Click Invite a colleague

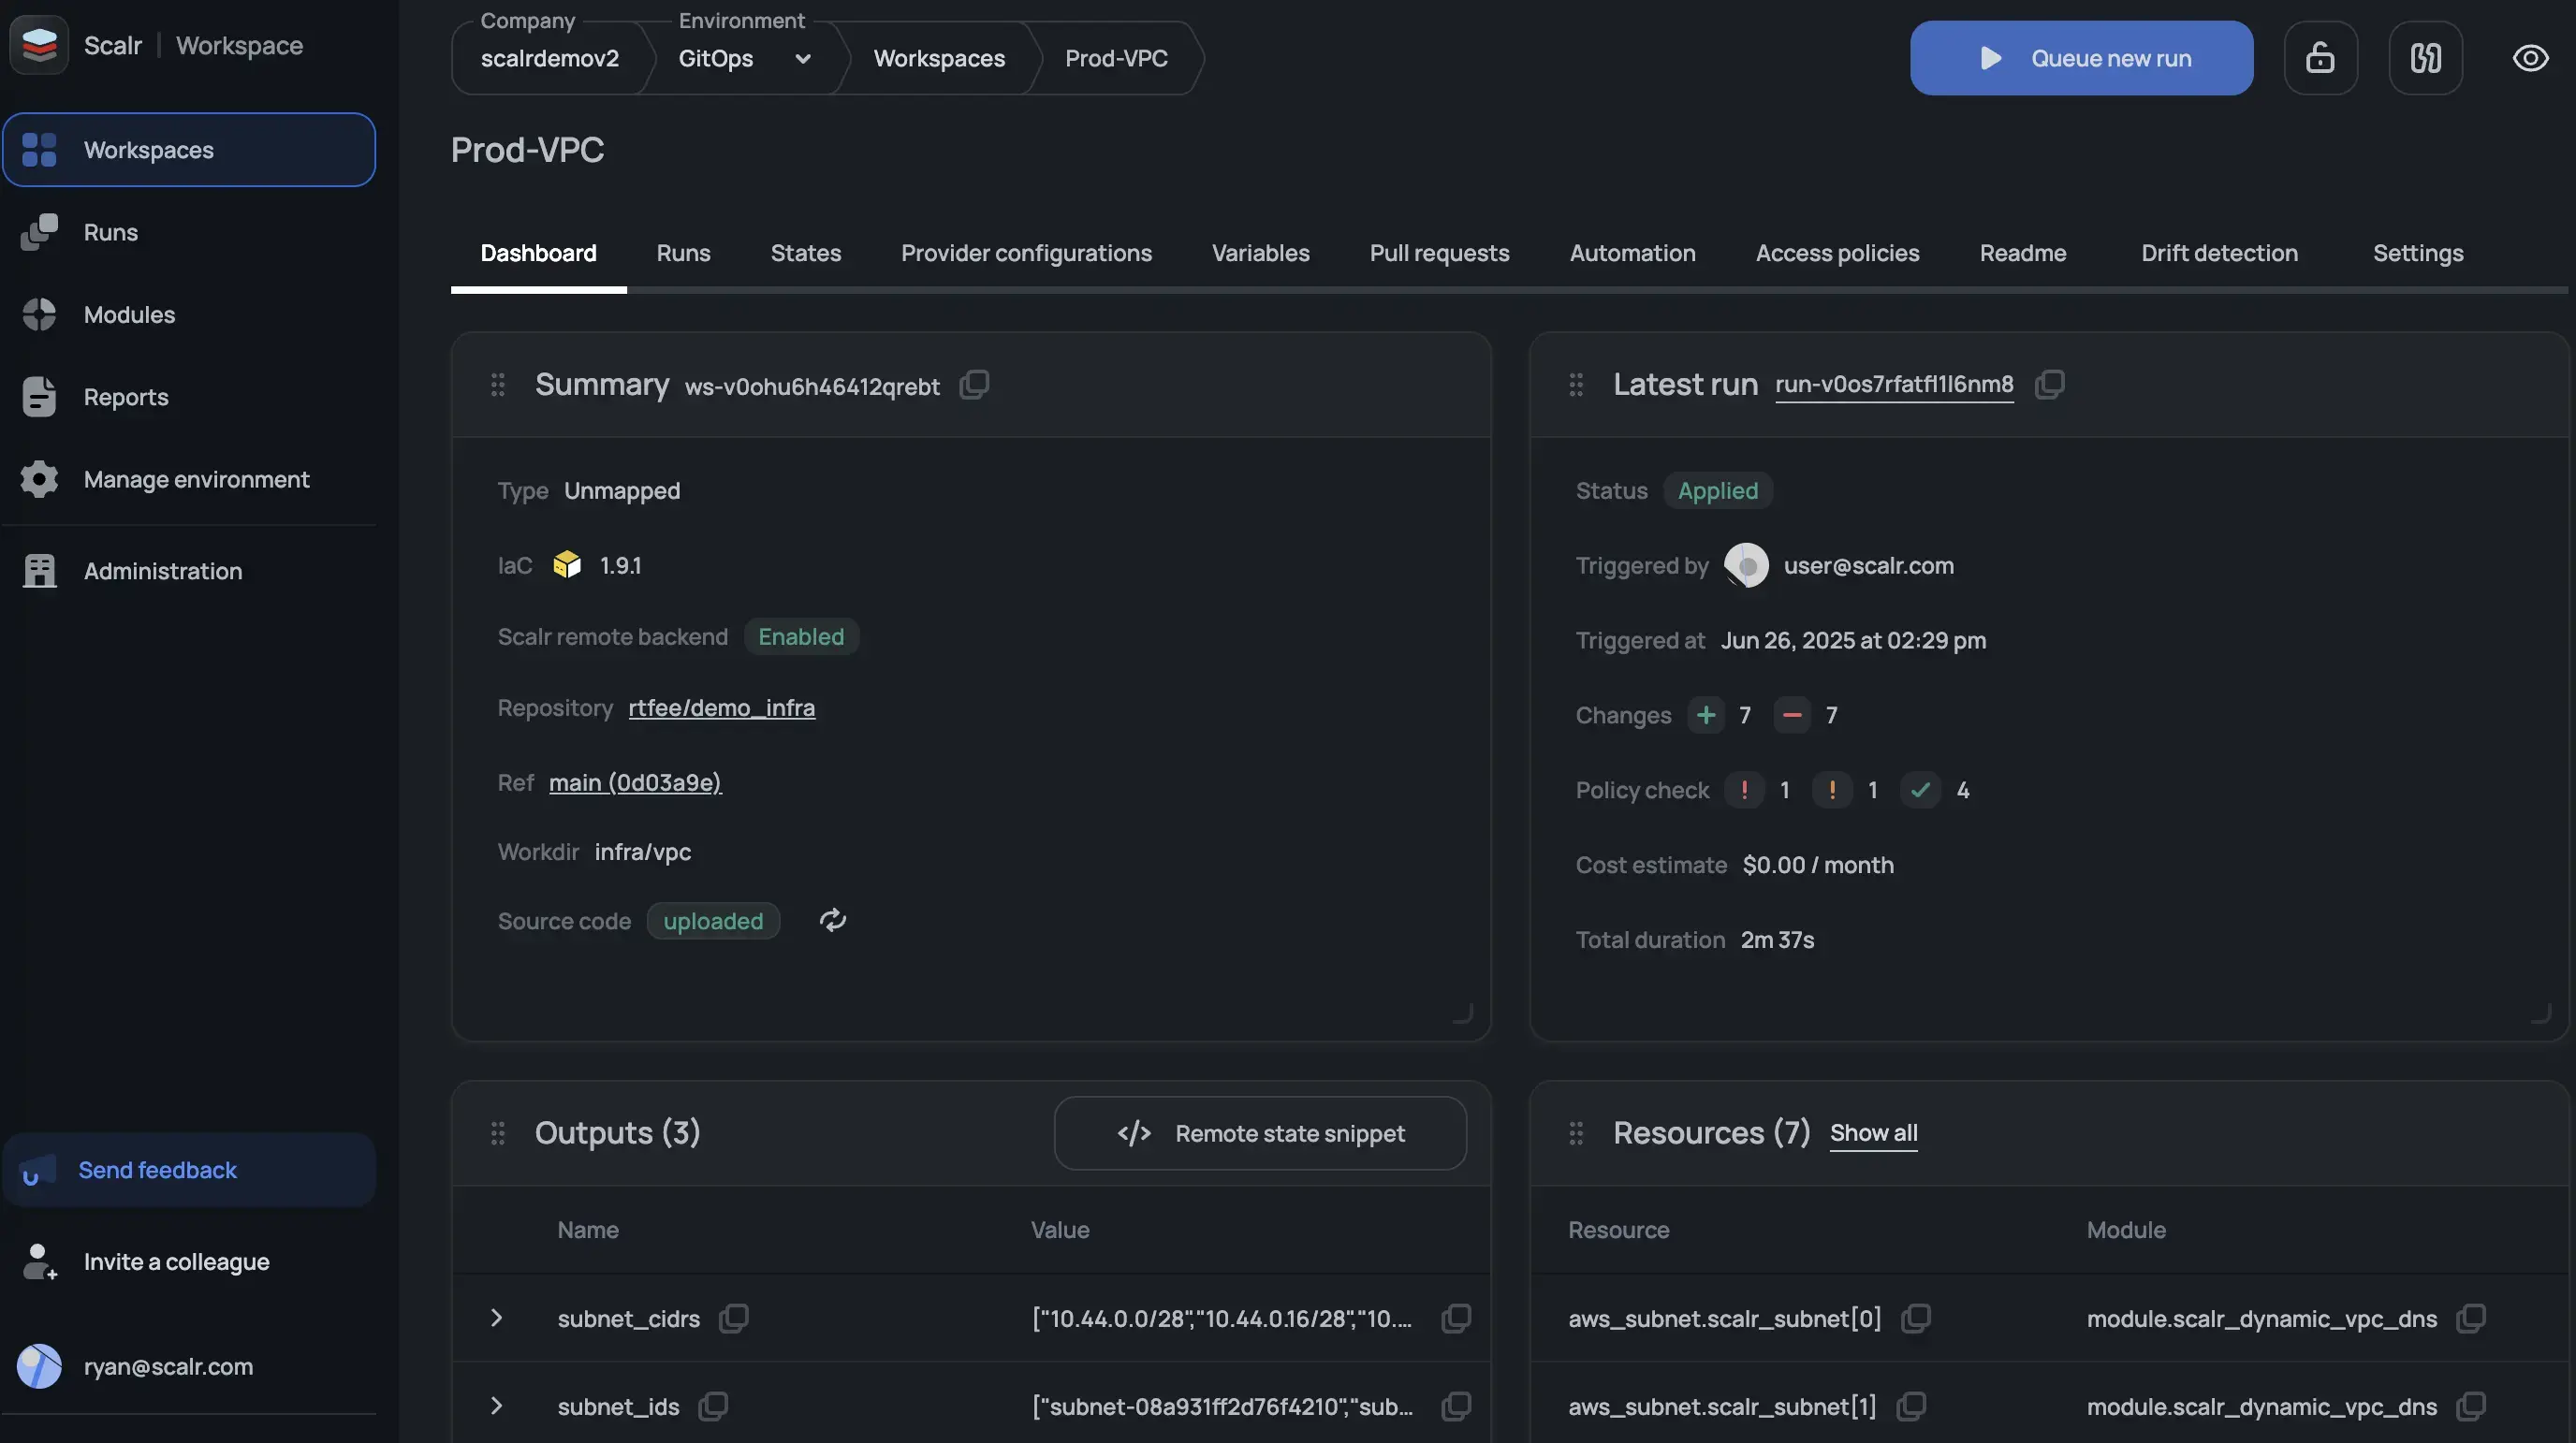click(189, 1262)
